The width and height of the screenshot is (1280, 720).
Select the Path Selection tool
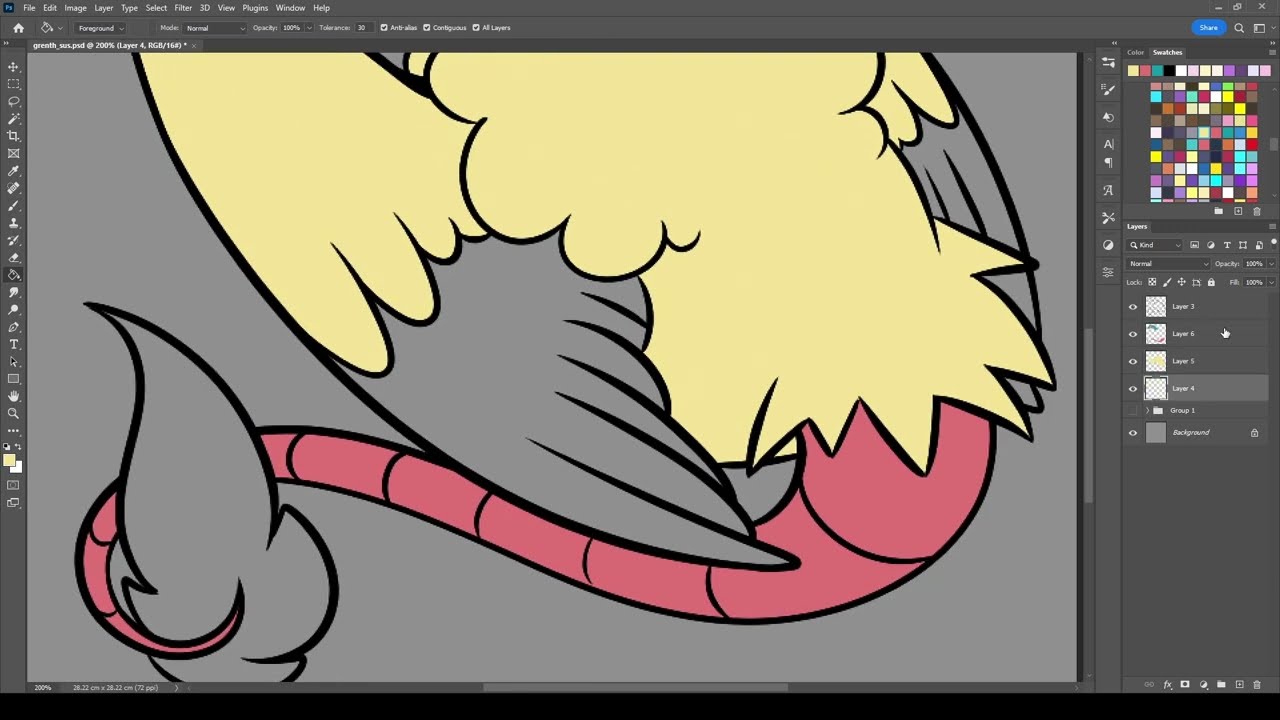click(x=14, y=361)
